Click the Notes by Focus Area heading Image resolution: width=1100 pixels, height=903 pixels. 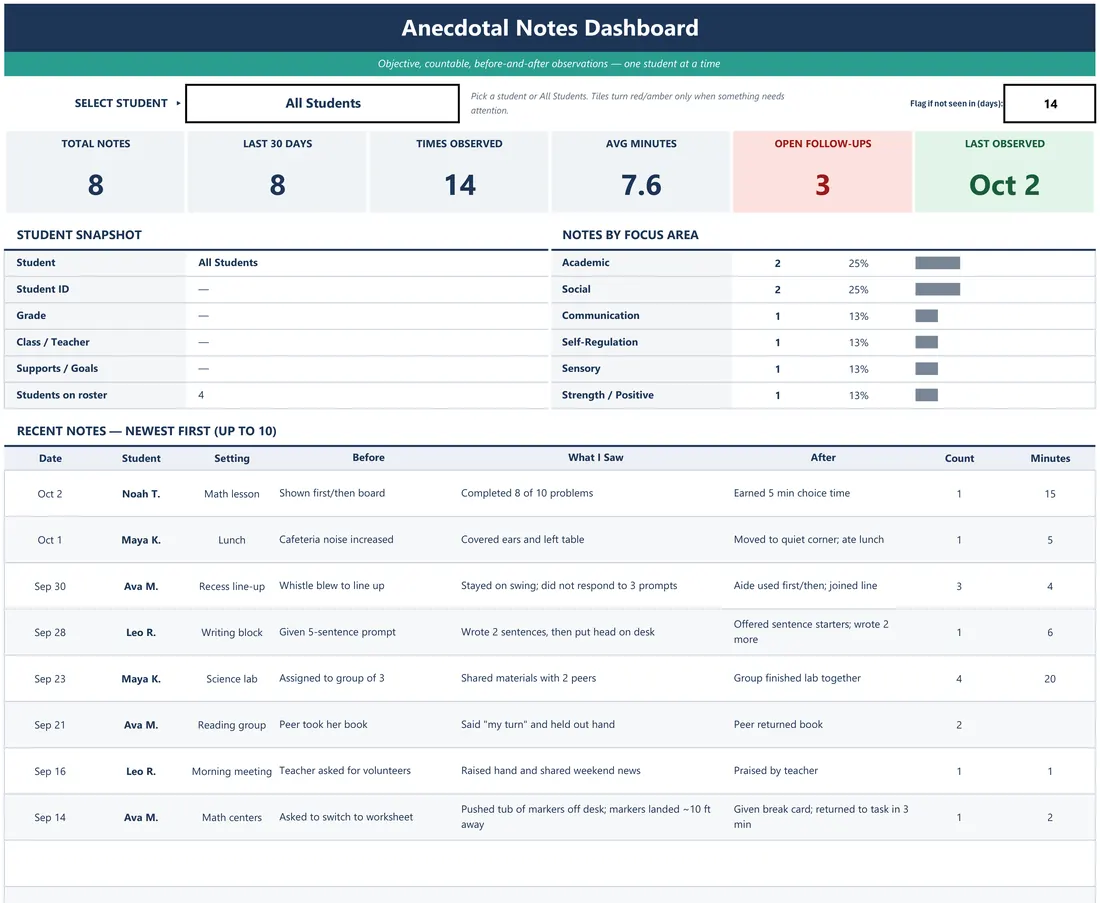click(x=630, y=235)
